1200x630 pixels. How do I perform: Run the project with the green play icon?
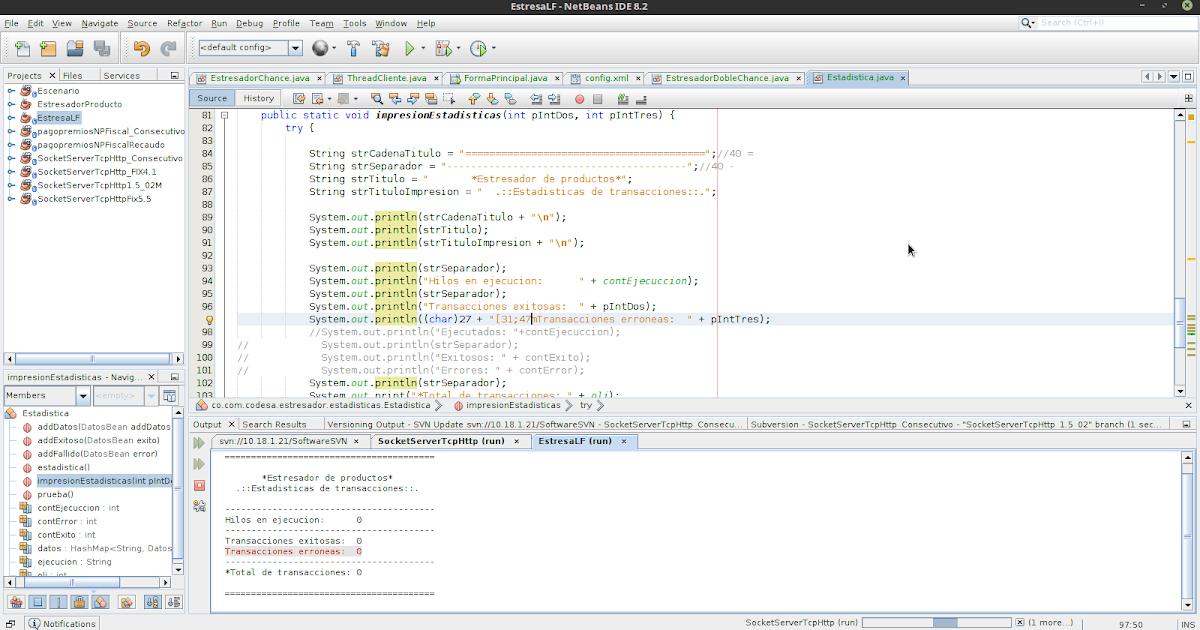[x=410, y=47]
